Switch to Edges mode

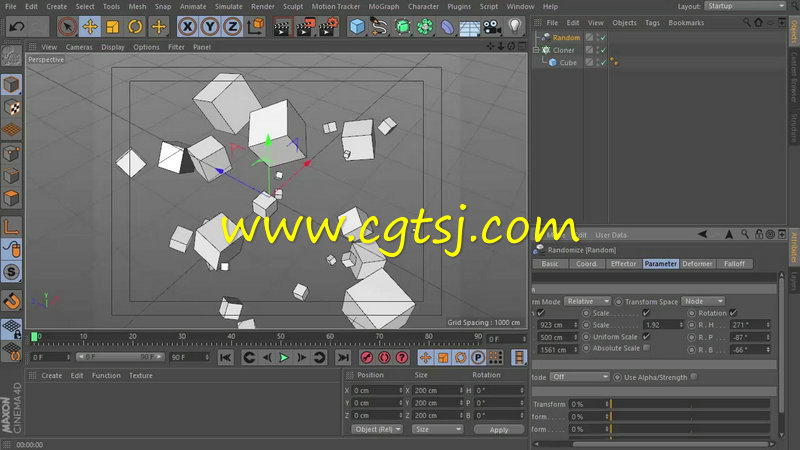pyautogui.click(x=11, y=176)
